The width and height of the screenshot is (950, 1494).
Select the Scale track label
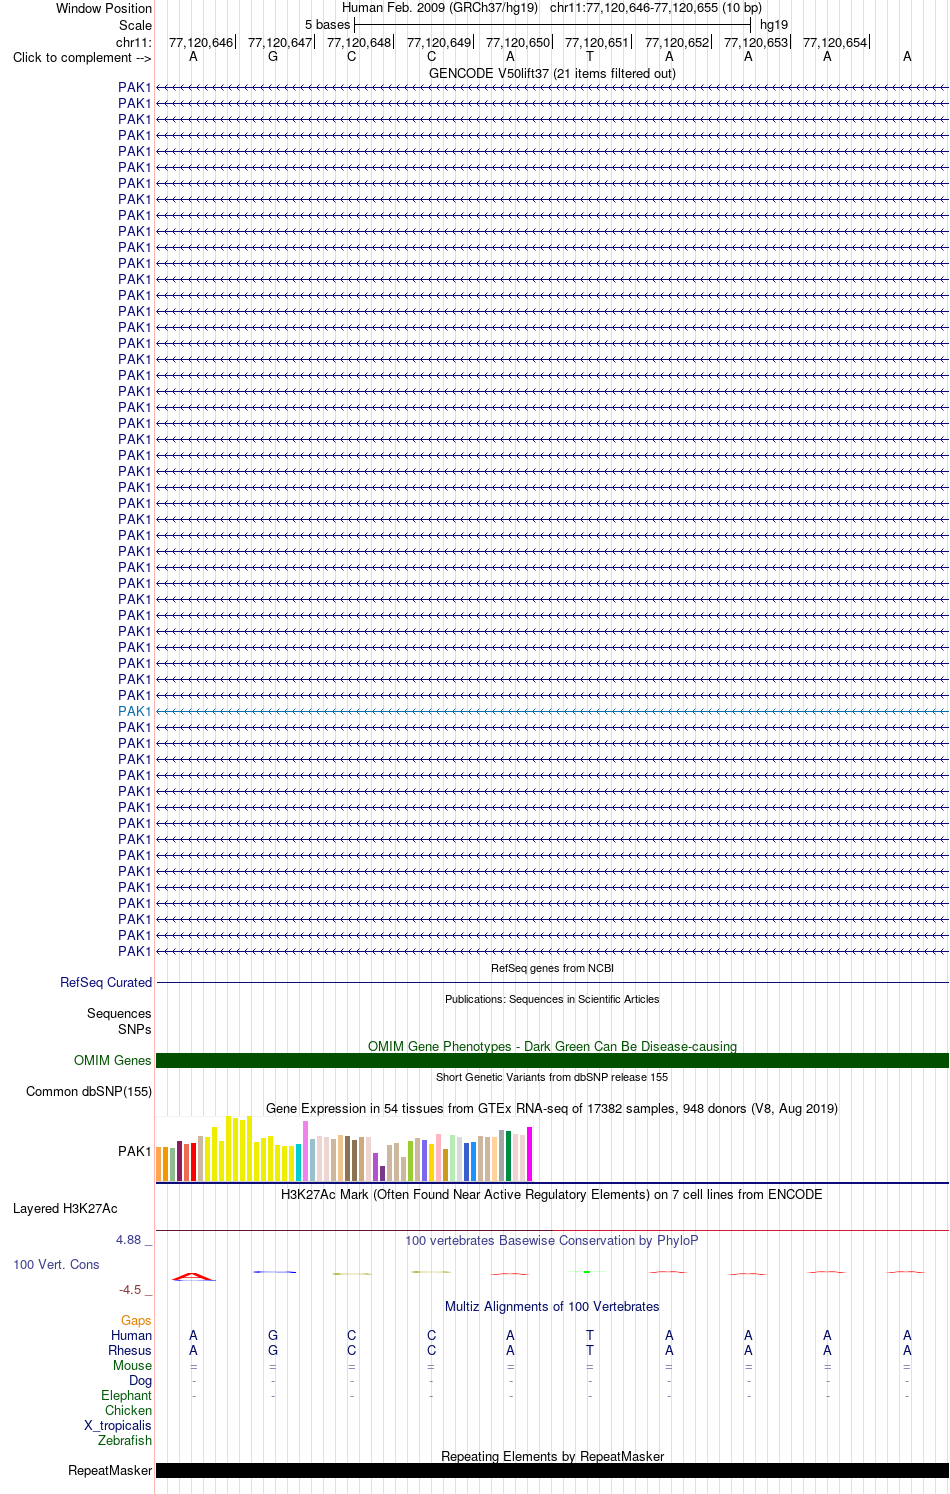click(x=135, y=25)
